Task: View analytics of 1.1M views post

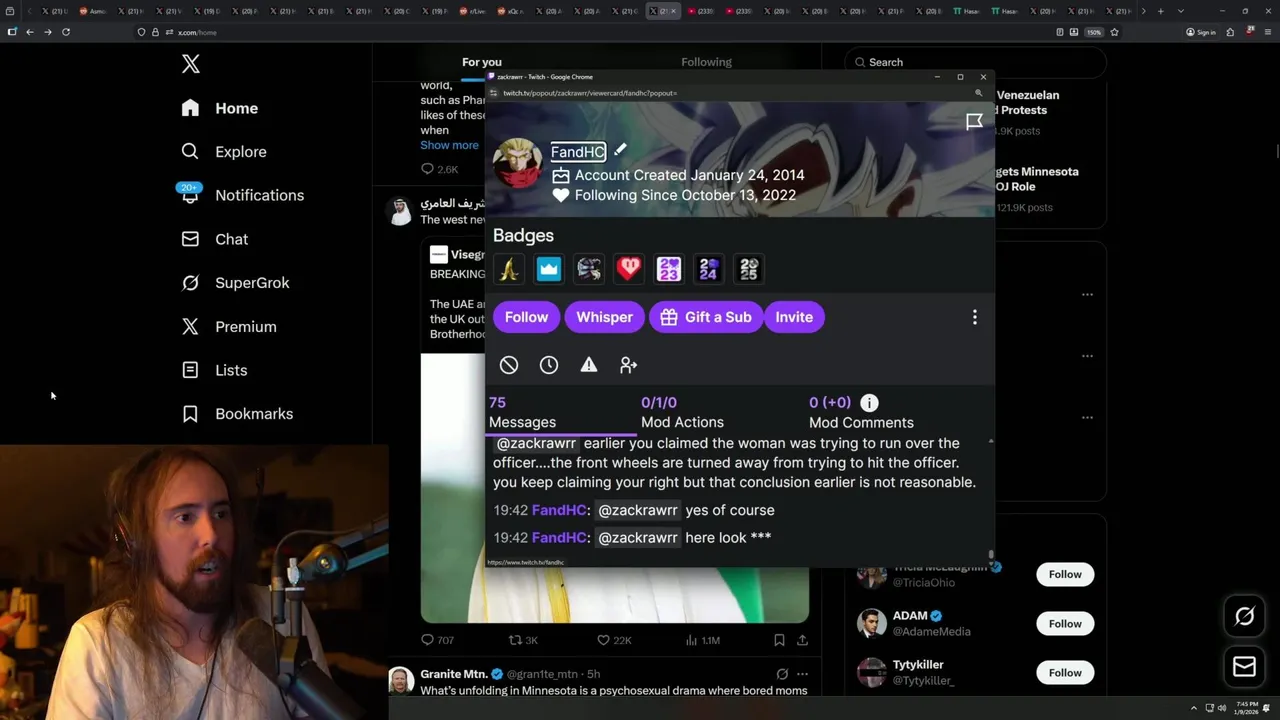Action: coord(702,640)
